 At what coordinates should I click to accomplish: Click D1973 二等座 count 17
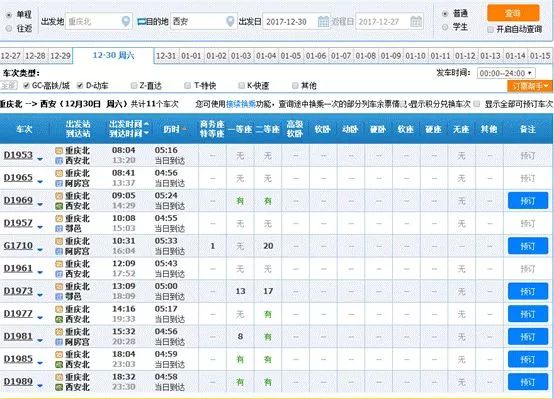click(x=268, y=291)
